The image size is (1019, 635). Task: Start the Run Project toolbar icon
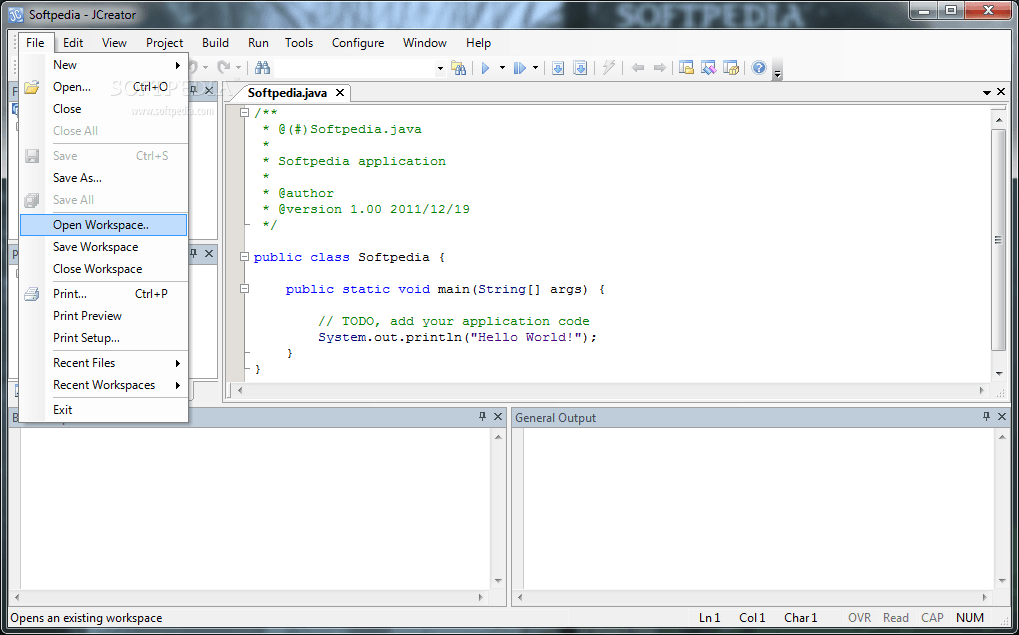coord(520,68)
